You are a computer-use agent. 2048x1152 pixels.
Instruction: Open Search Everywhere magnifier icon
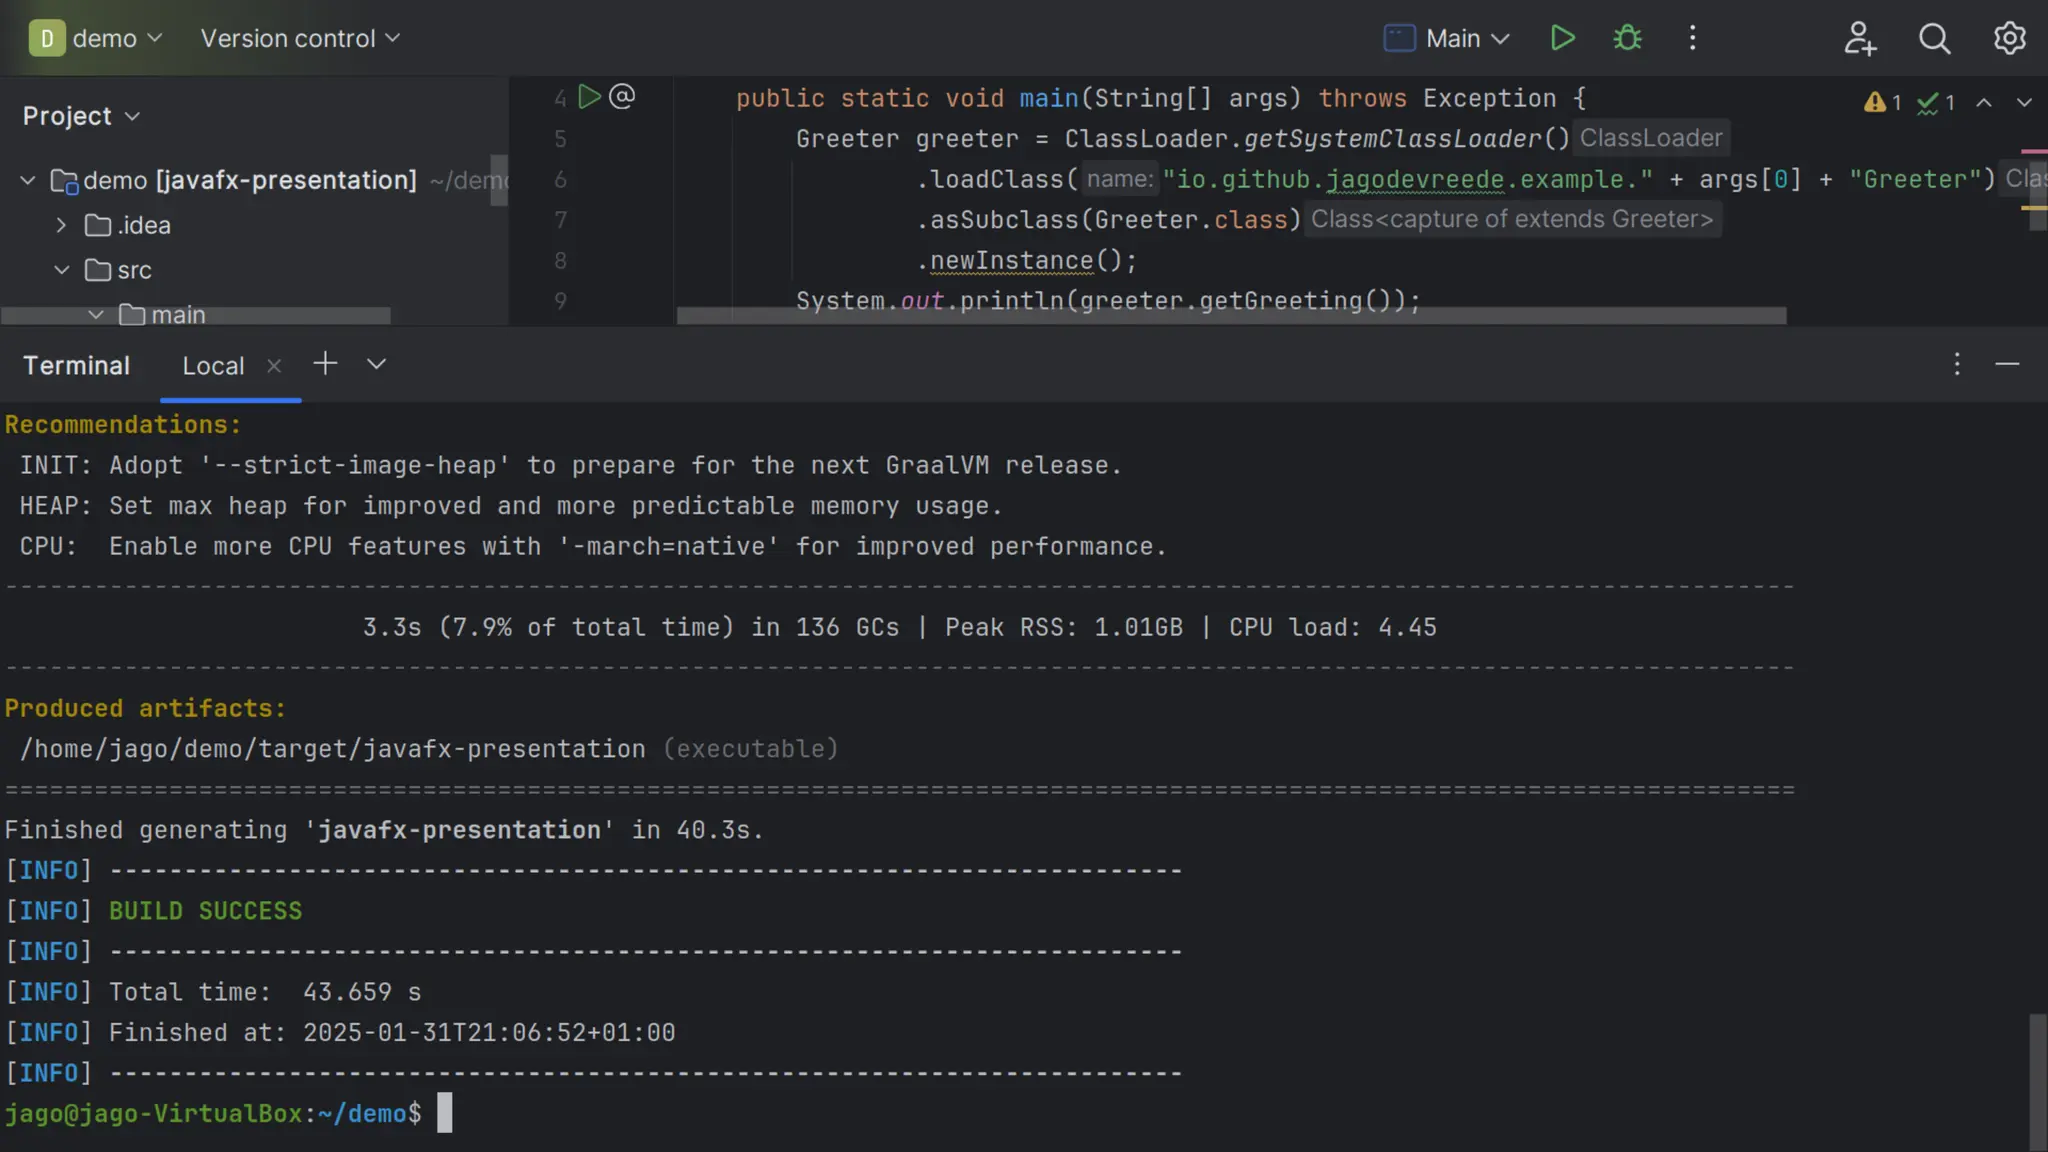point(1934,38)
